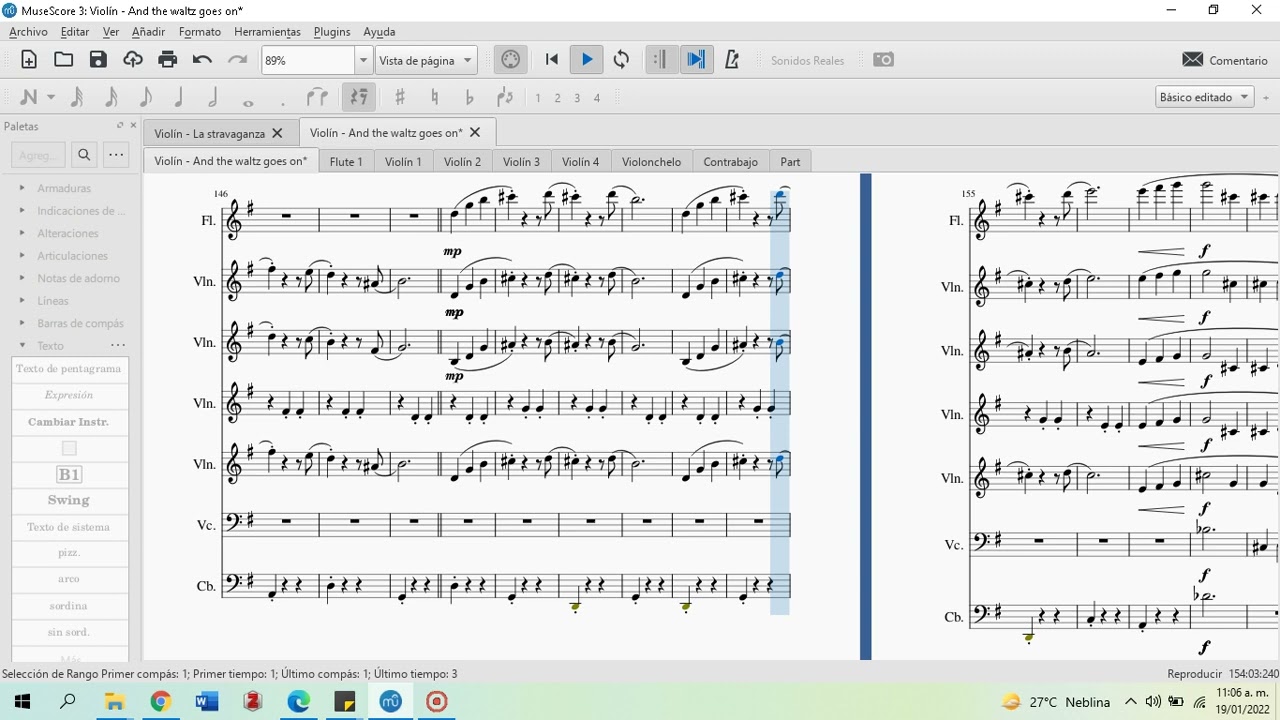Switch to the Violonchelo part tab
The height and width of the screenshot is (720, 1280).
click(651, 161)
